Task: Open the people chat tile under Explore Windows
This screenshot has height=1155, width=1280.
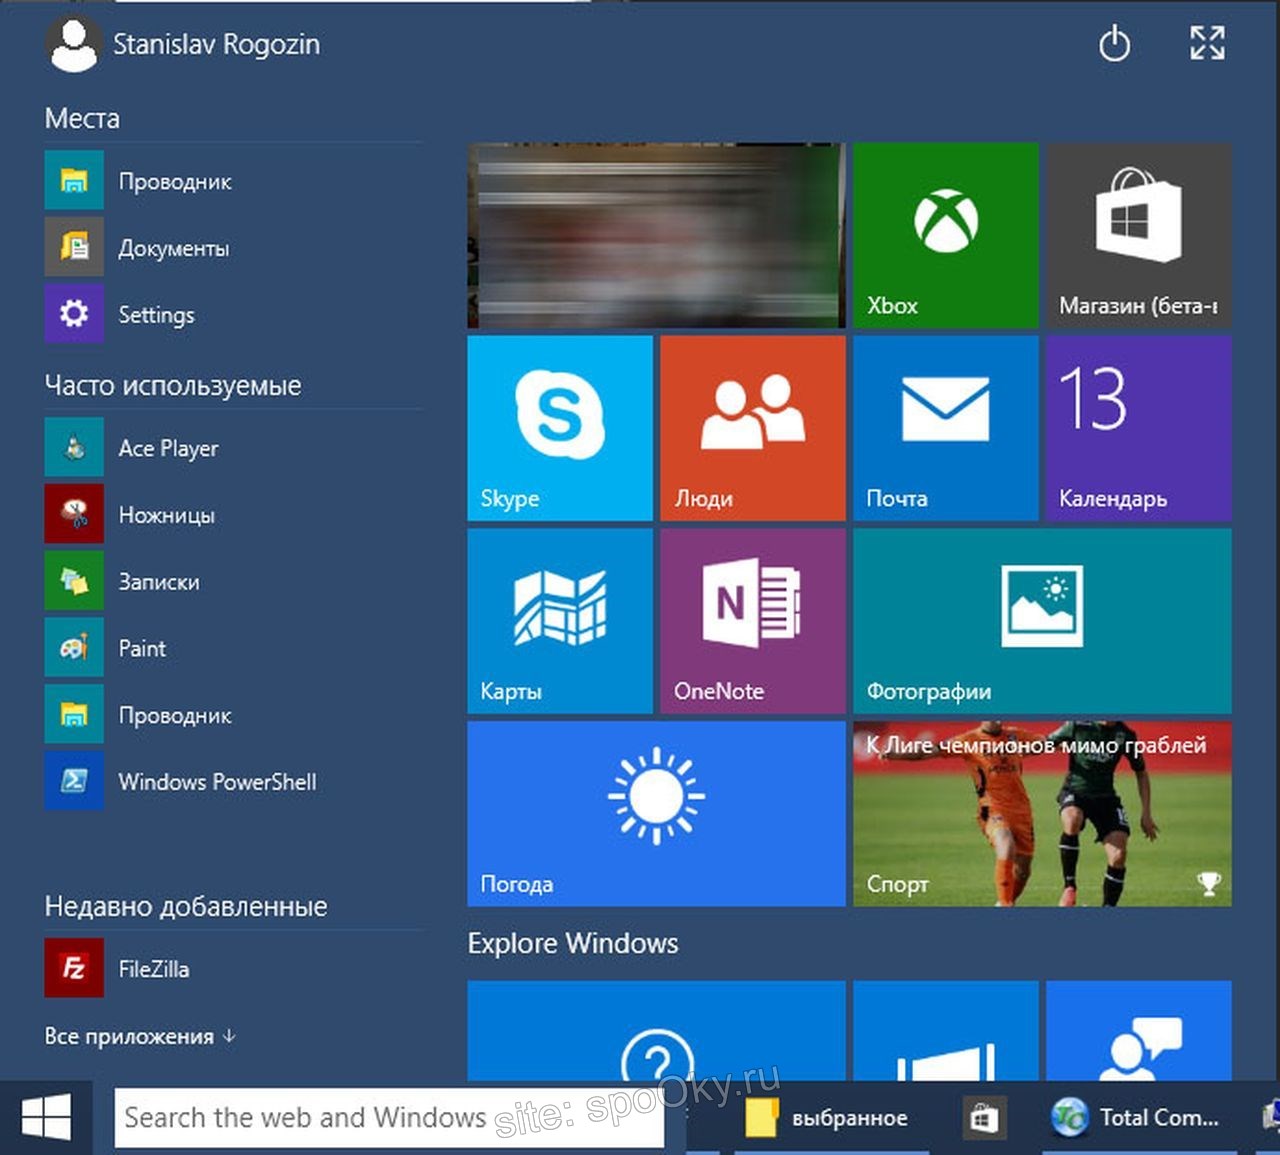Action: (1139, 1030)
